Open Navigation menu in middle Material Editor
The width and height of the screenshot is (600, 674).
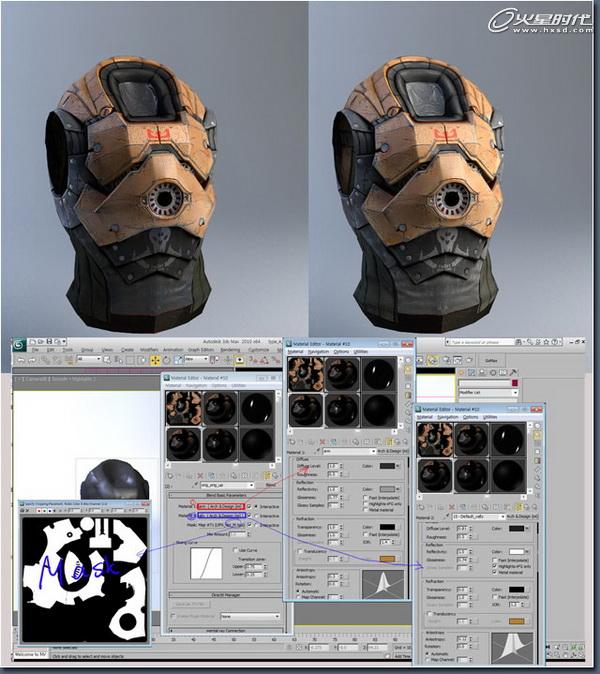point(318,352)
